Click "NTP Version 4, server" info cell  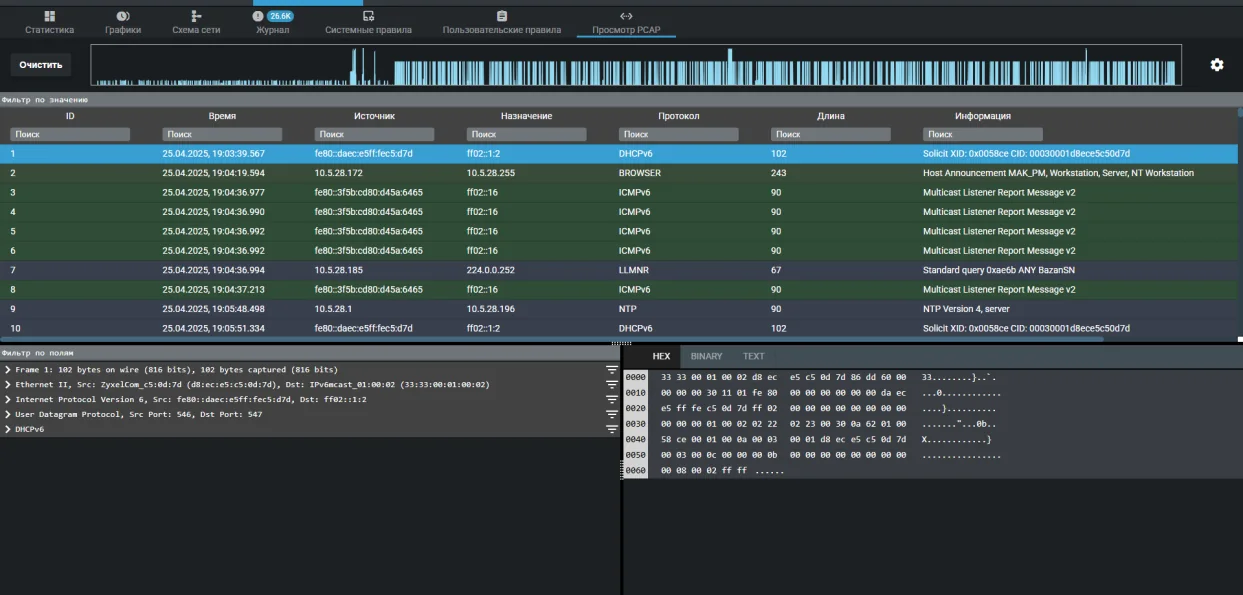(966, 309)
